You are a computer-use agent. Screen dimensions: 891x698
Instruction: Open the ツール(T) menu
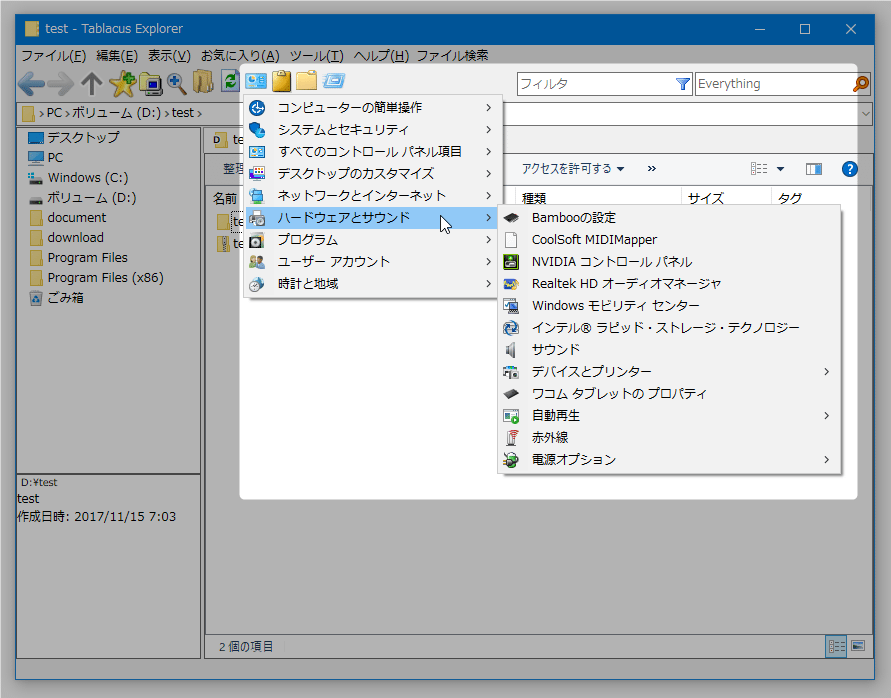(317, 56)
